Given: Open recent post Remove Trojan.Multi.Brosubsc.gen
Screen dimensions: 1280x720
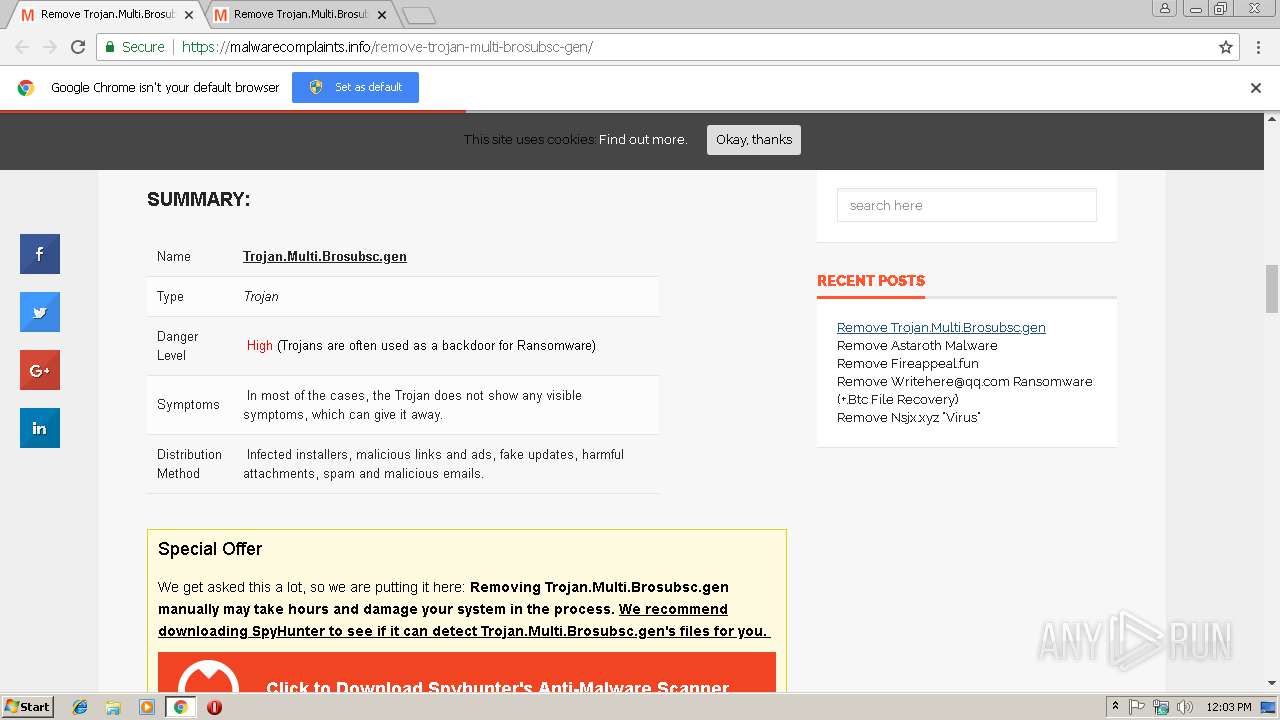Looking at the screenshot, I should 941,327.
